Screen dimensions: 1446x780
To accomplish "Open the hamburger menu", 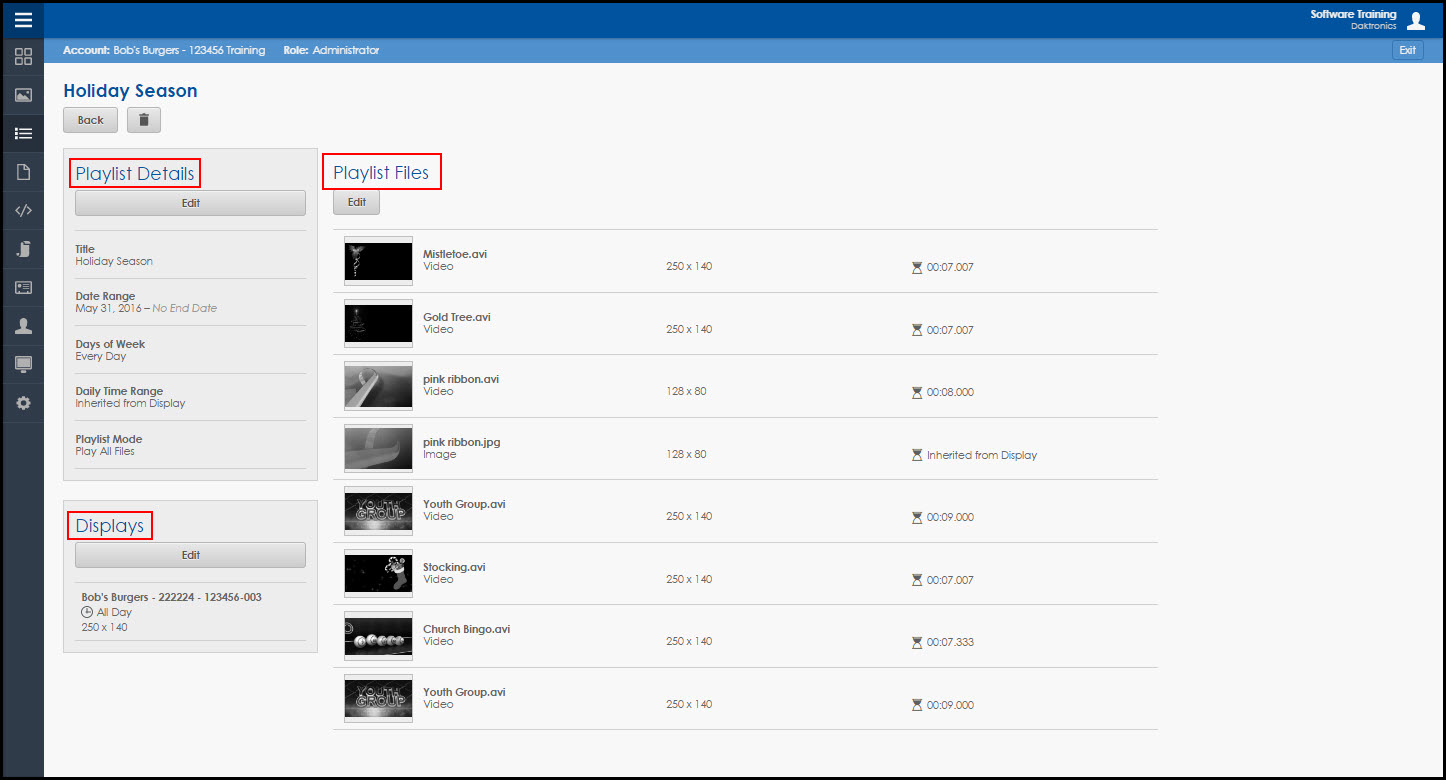I will pos(23,19).
